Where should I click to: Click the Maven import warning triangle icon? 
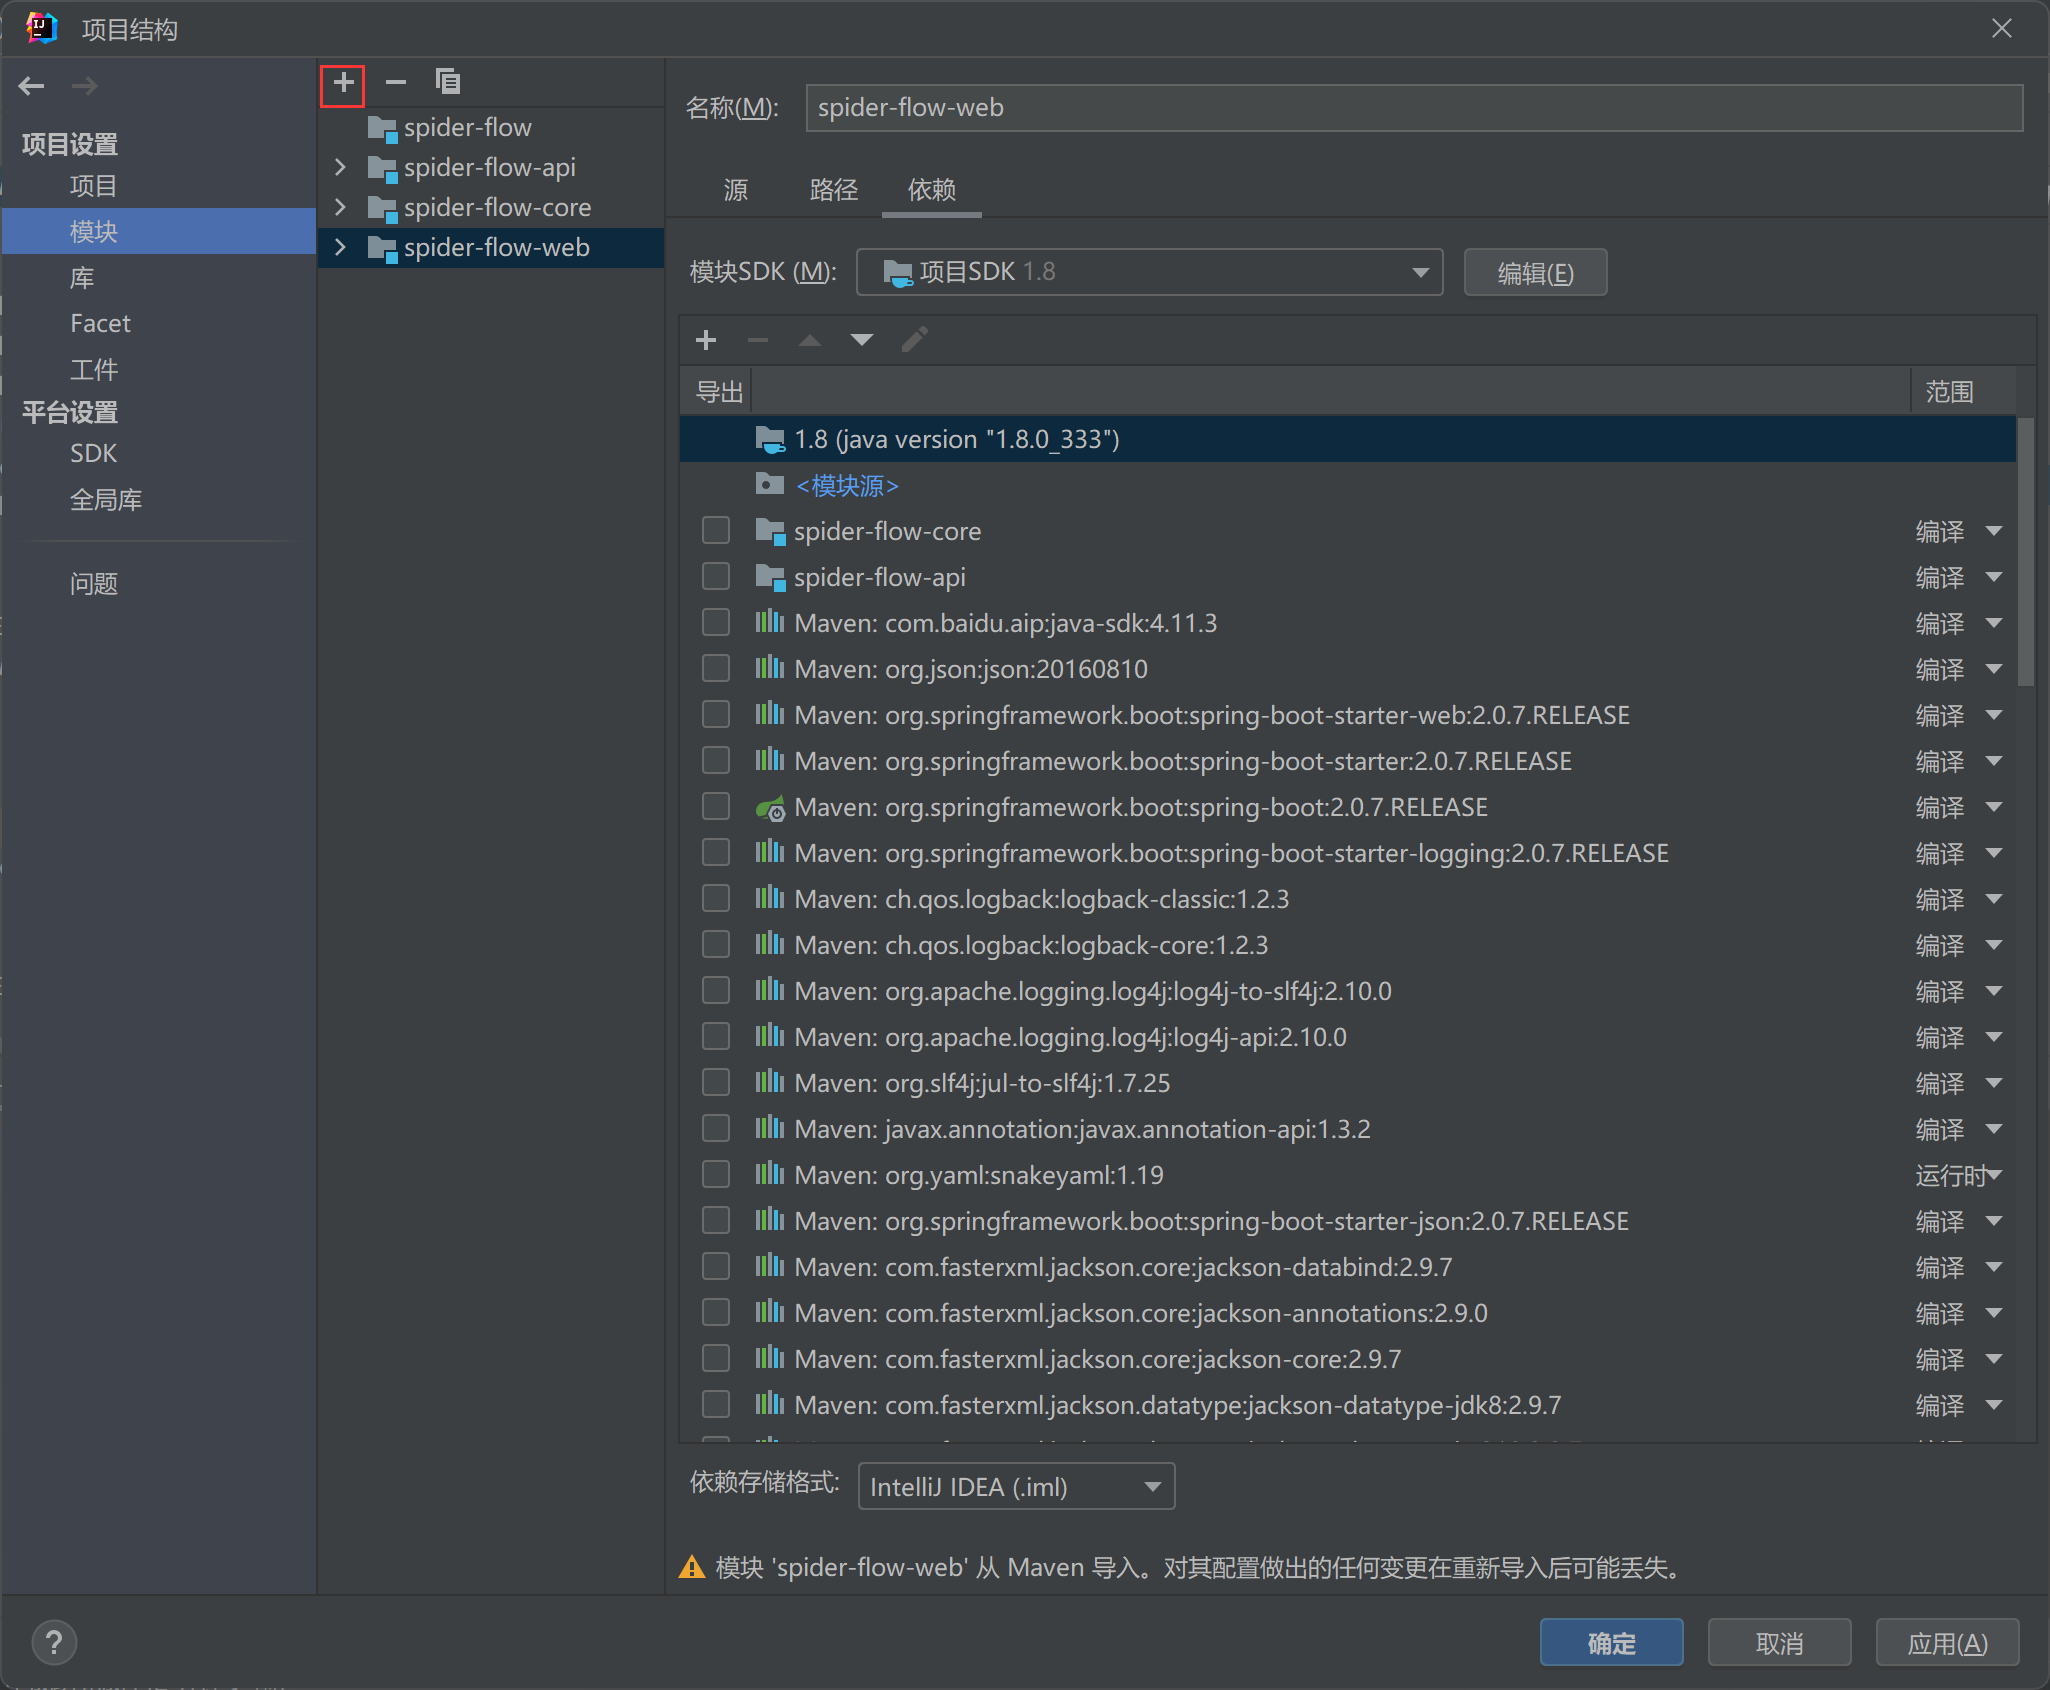click(692, 1567)
